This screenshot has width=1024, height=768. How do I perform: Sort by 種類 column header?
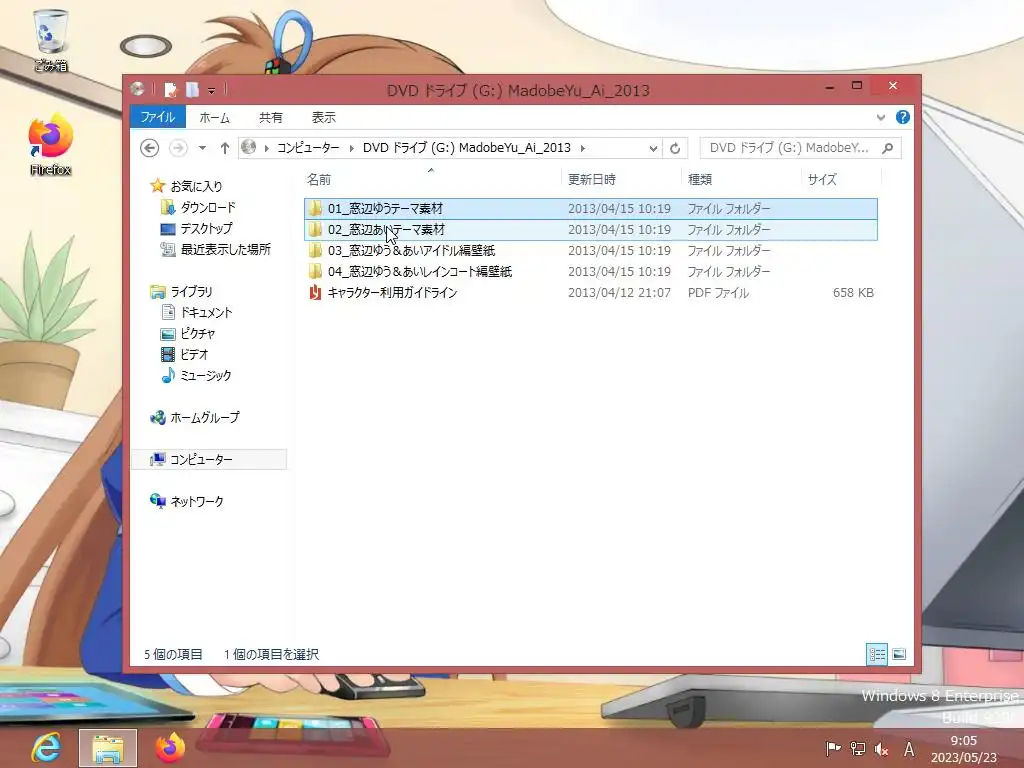tap(741, 179)
